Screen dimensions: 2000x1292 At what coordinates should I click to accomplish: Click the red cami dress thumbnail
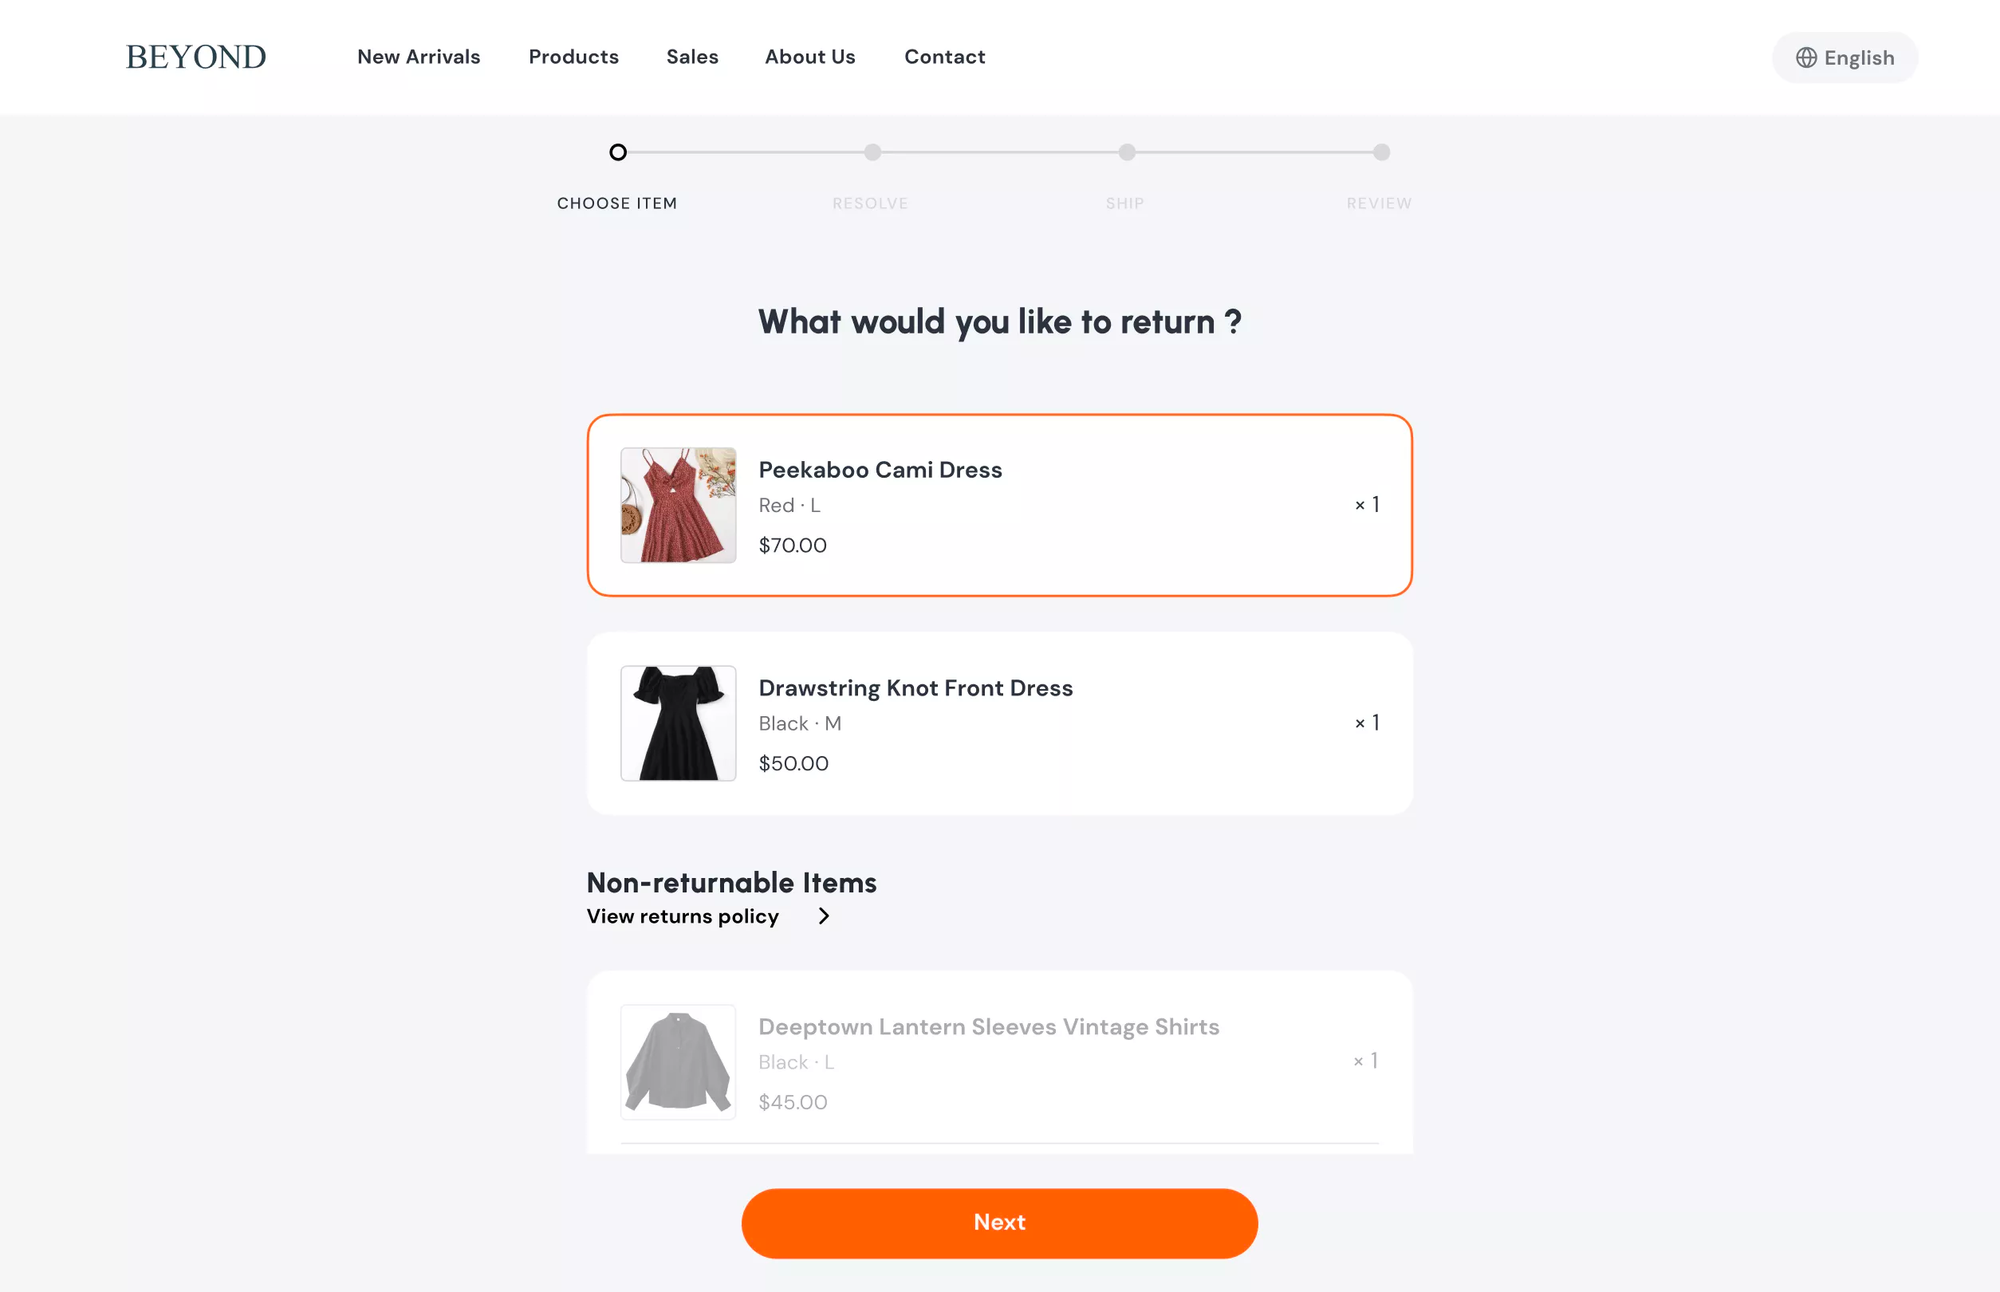coord(678,505)
